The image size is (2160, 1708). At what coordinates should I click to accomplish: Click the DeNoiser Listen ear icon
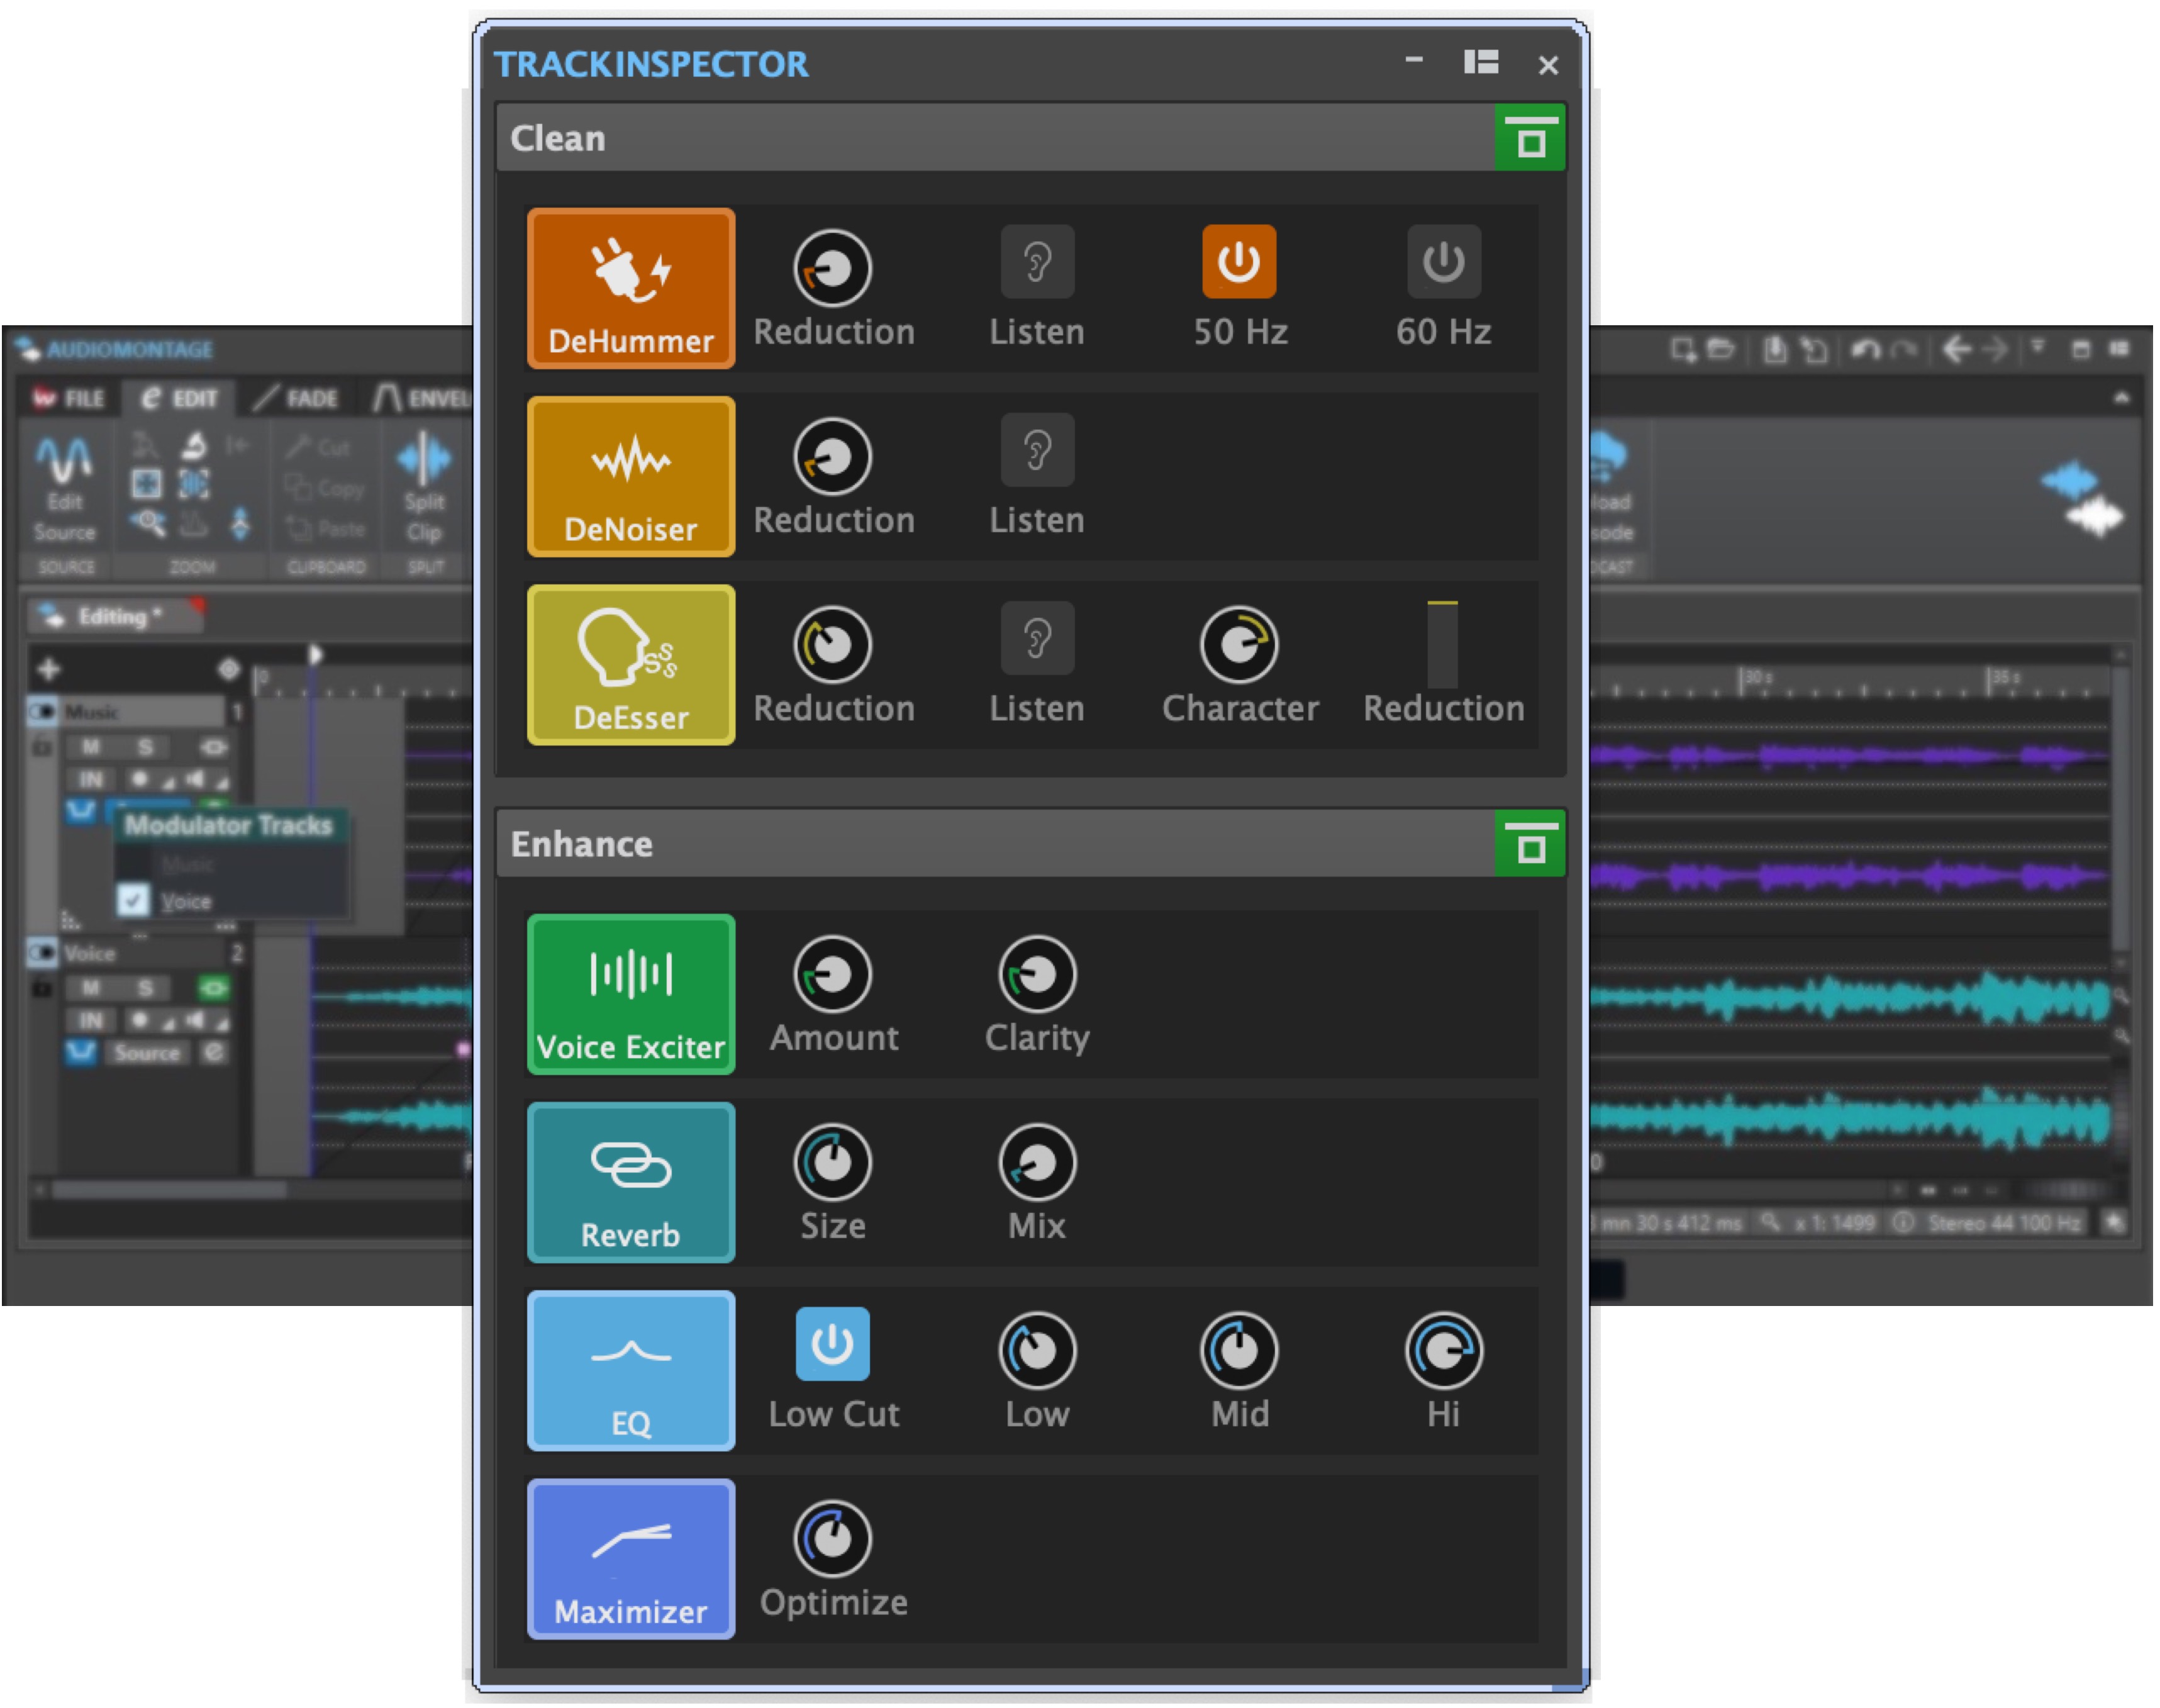click(x=1037, y=450)
